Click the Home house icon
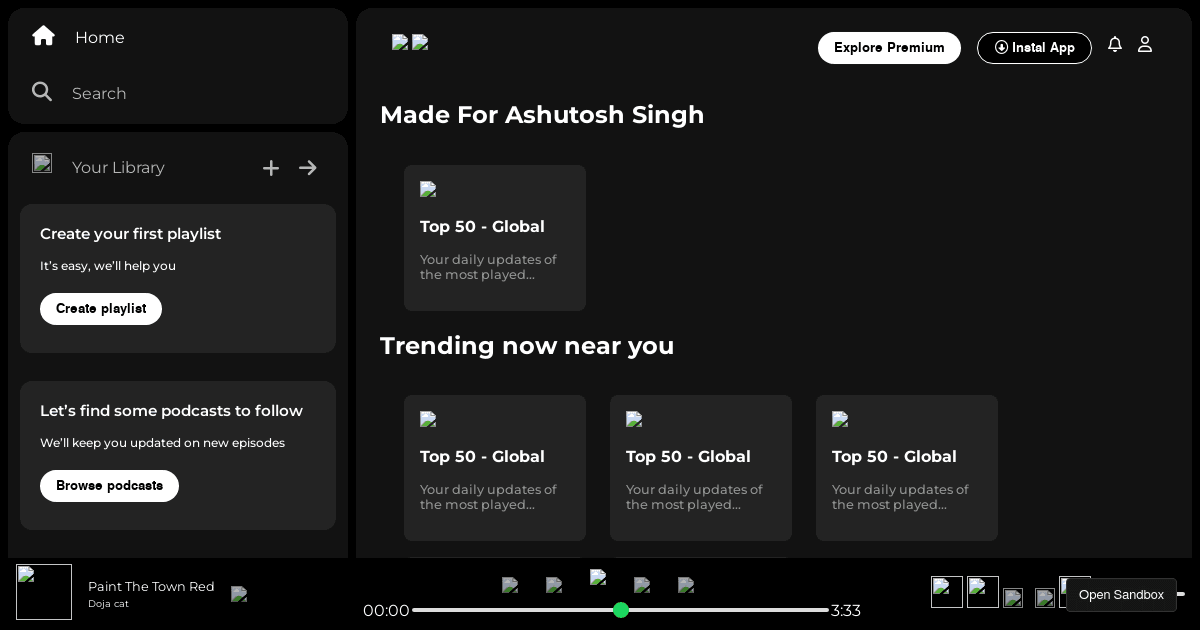Screen dimensions: 1200x630 pyautogui.click(x=43, y=36)
